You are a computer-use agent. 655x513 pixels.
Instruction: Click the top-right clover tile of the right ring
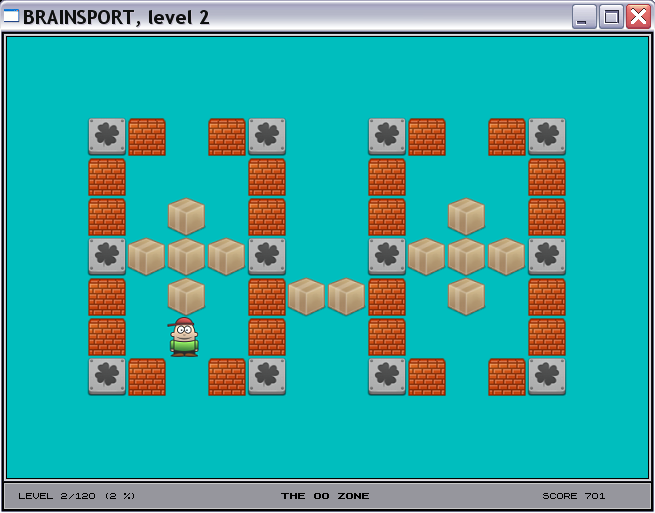coord(547,136)
